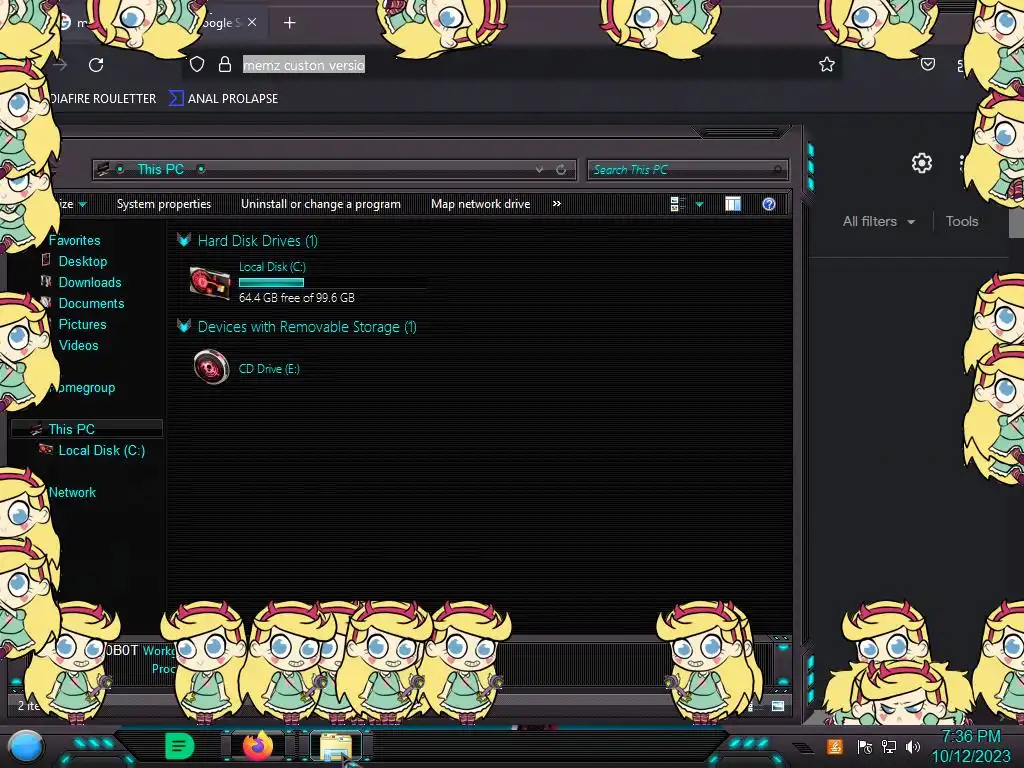Open Uninstall or change a program
1024x768 pixels.
point(321,204)
